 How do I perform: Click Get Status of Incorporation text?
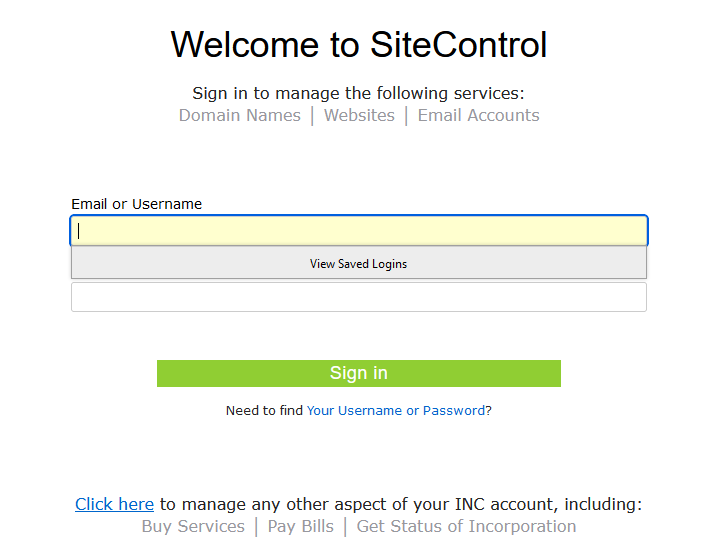(x=466, y=526)
